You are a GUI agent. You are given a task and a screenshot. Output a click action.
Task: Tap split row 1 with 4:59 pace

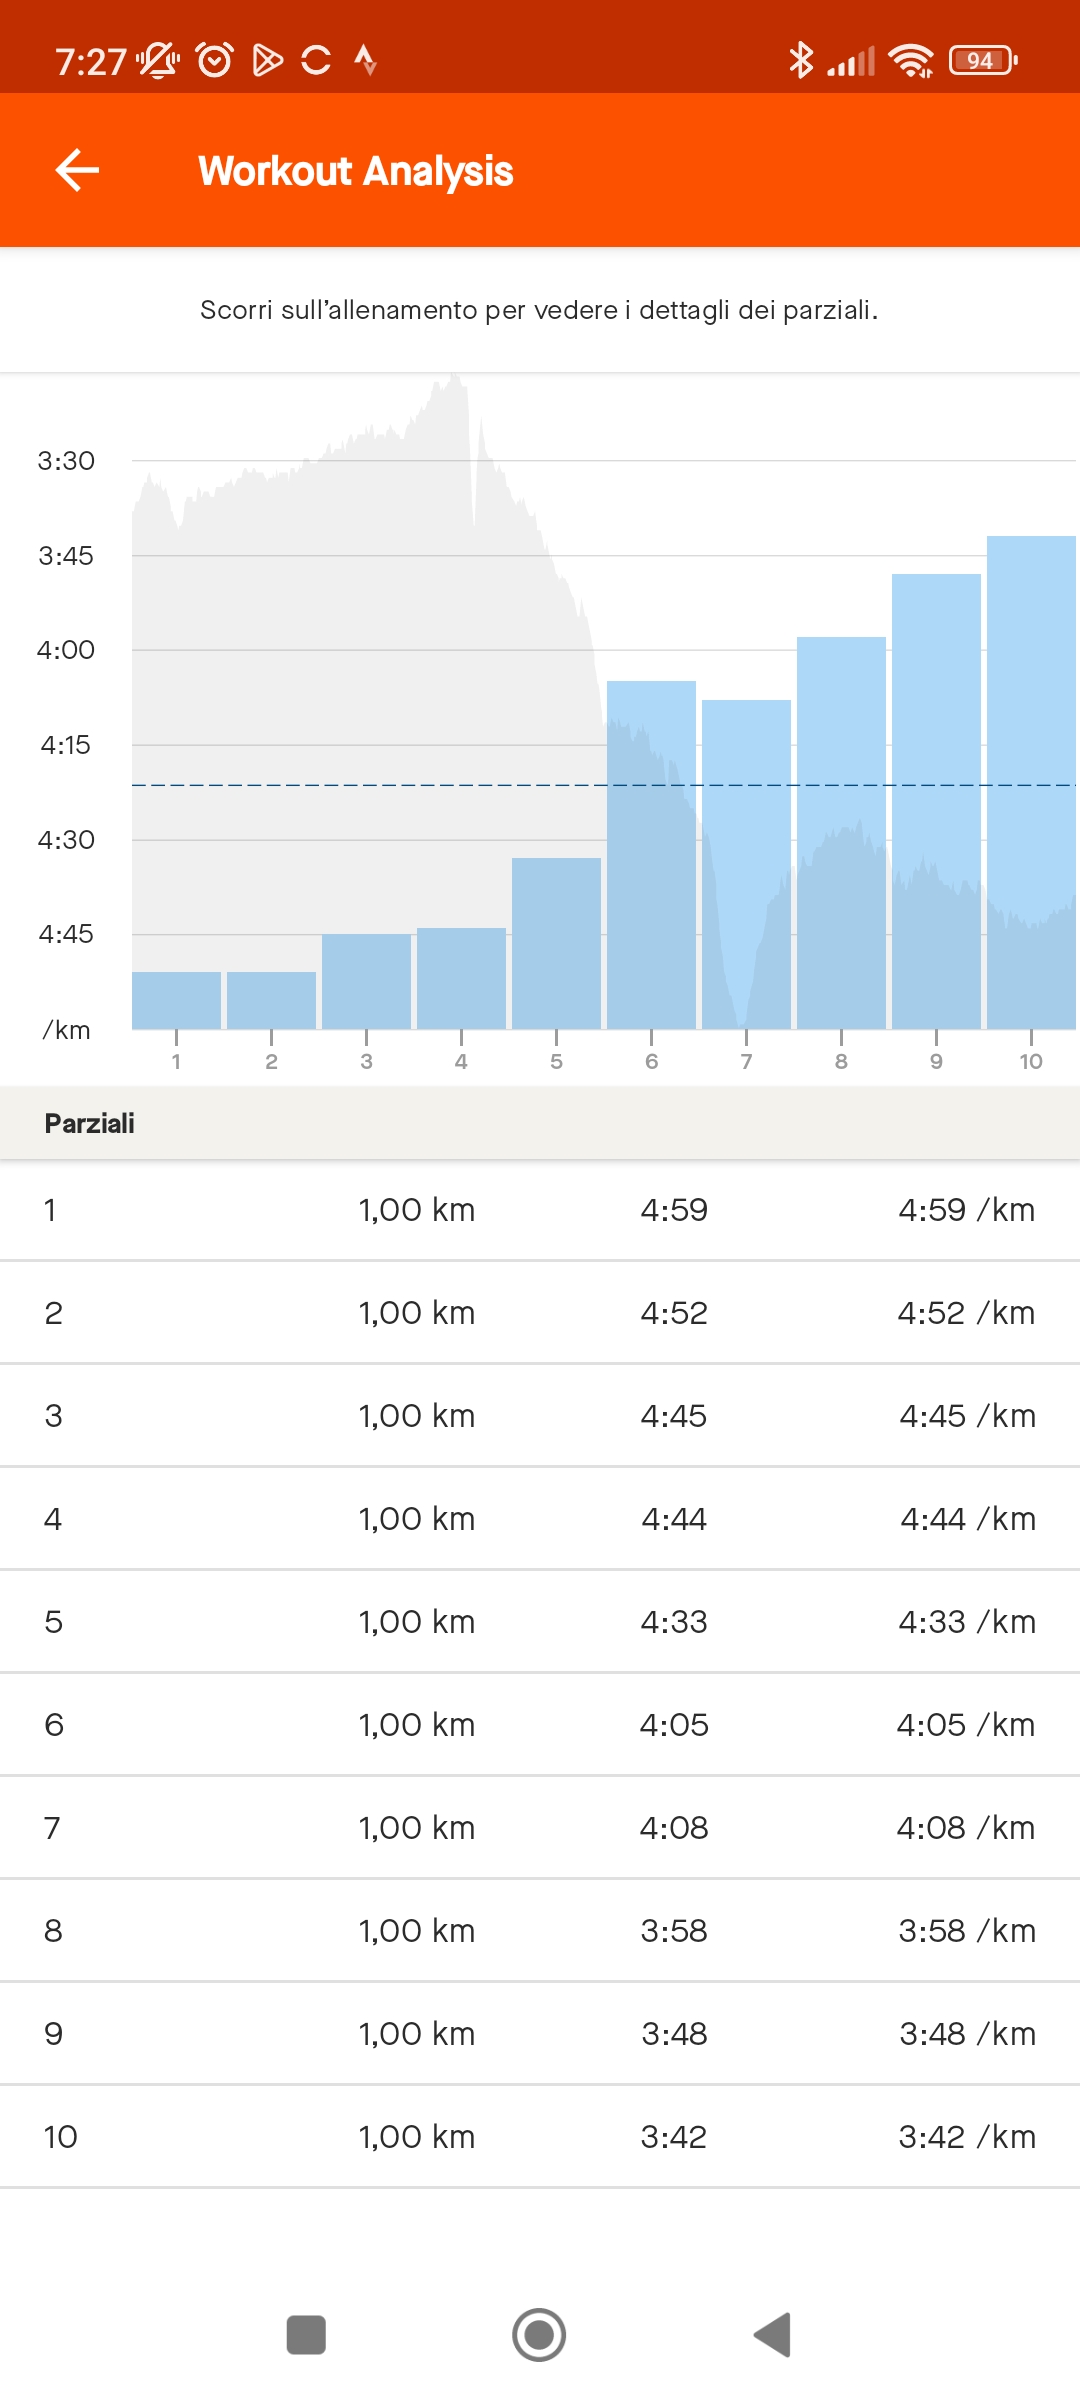(540, 1210)
